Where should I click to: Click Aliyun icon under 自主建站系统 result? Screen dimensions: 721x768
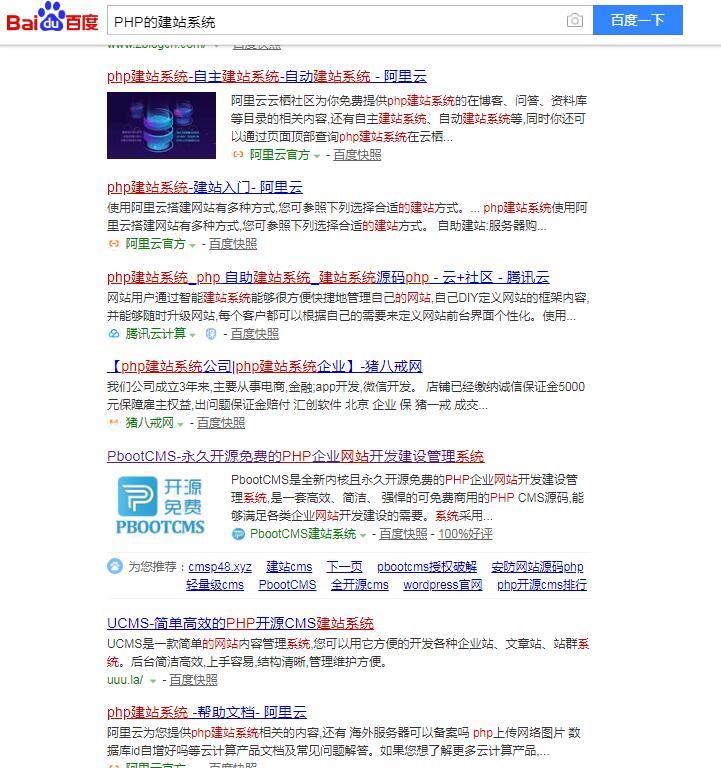[x=238, y=155]
